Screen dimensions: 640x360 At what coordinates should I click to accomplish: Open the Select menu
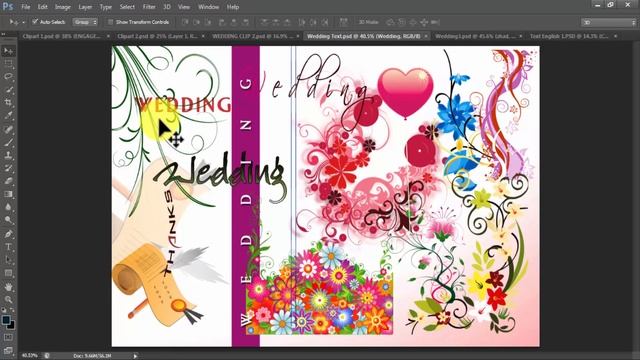[x=127, y=7]
